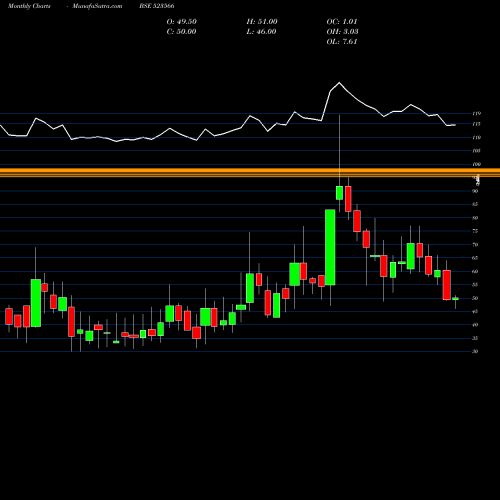Click the long upper wick reaching above the orange line
The height and width of the screenshot is (500, 500).
(339, 151)
